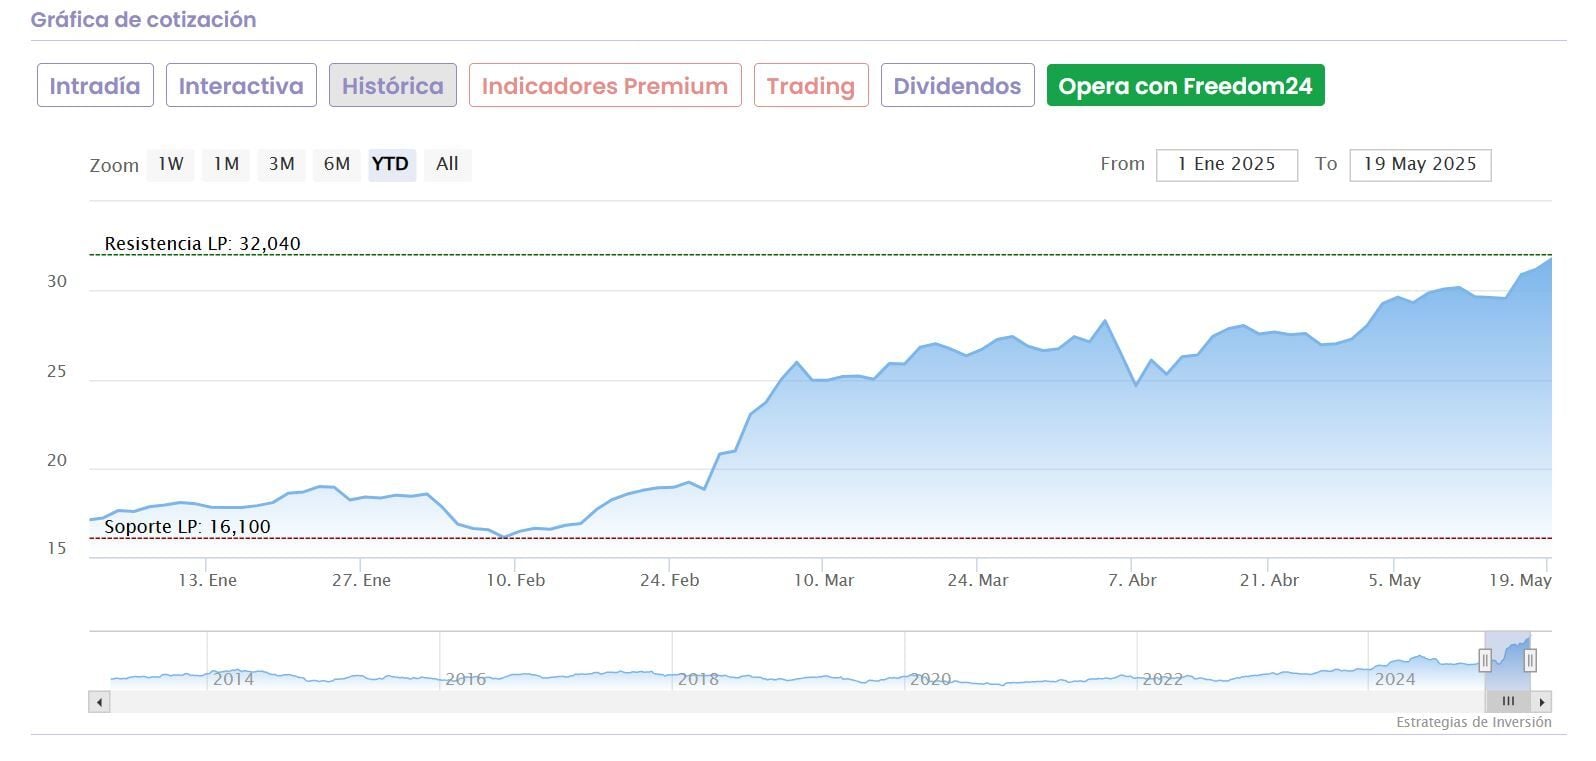Choose the YTD zoom option

point(390,164)
